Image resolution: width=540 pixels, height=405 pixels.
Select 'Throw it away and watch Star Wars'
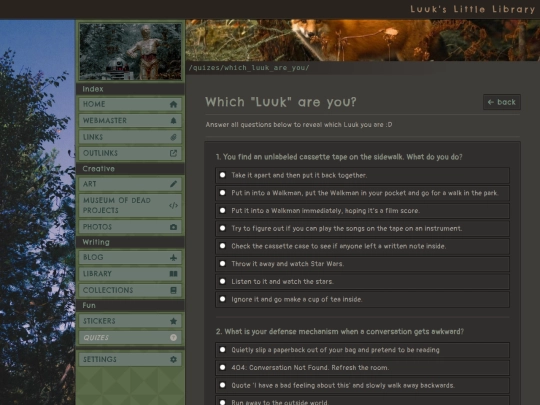click(362, 264)
